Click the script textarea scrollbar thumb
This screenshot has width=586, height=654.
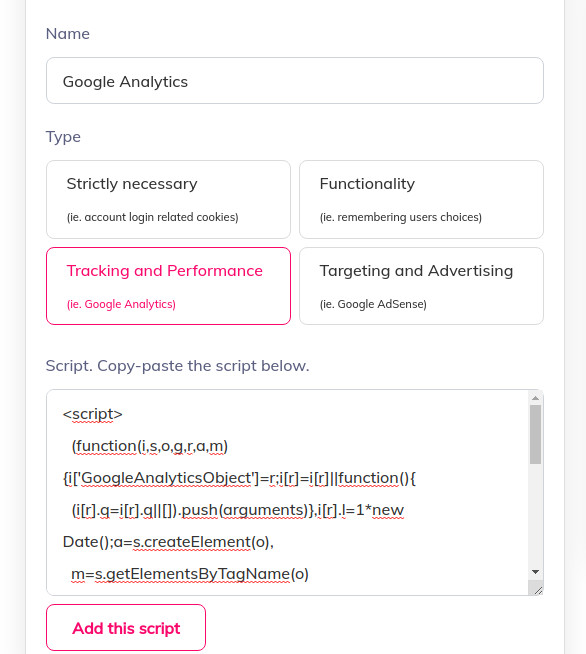[536, 434]
